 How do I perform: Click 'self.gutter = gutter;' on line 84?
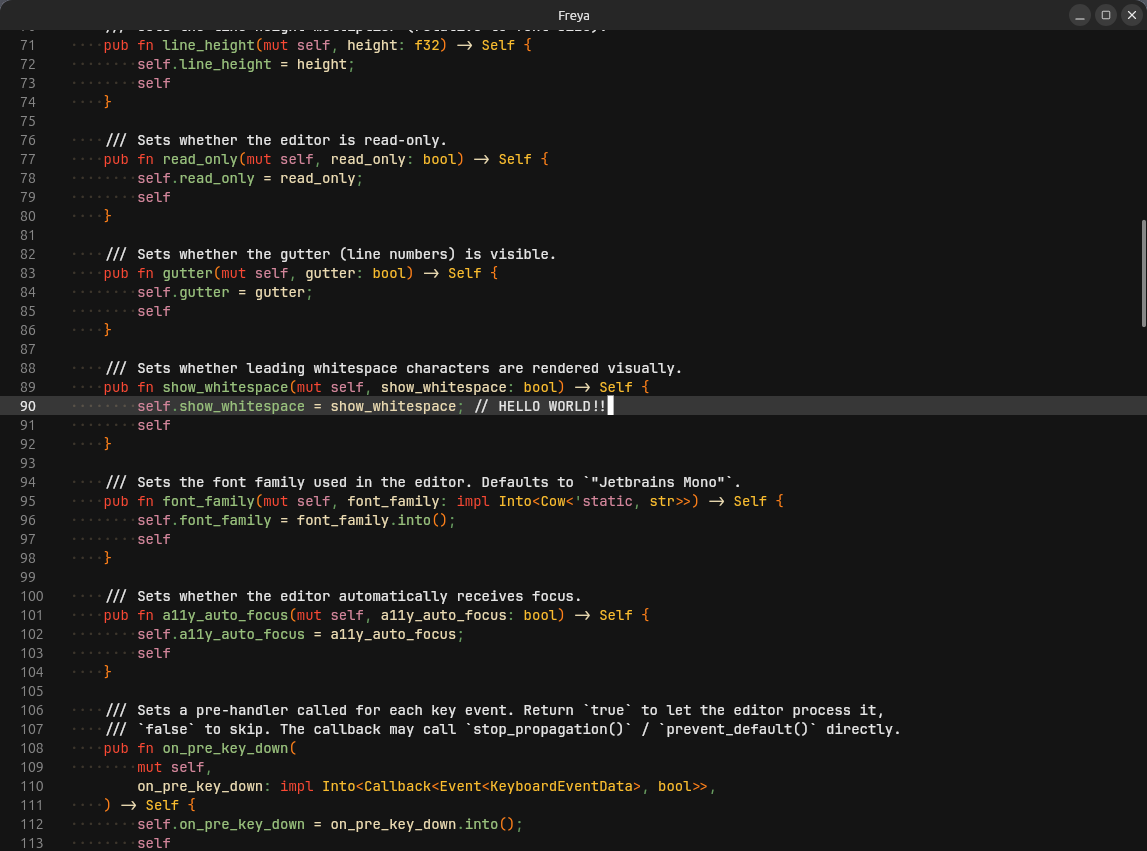[x=225, y=293]
